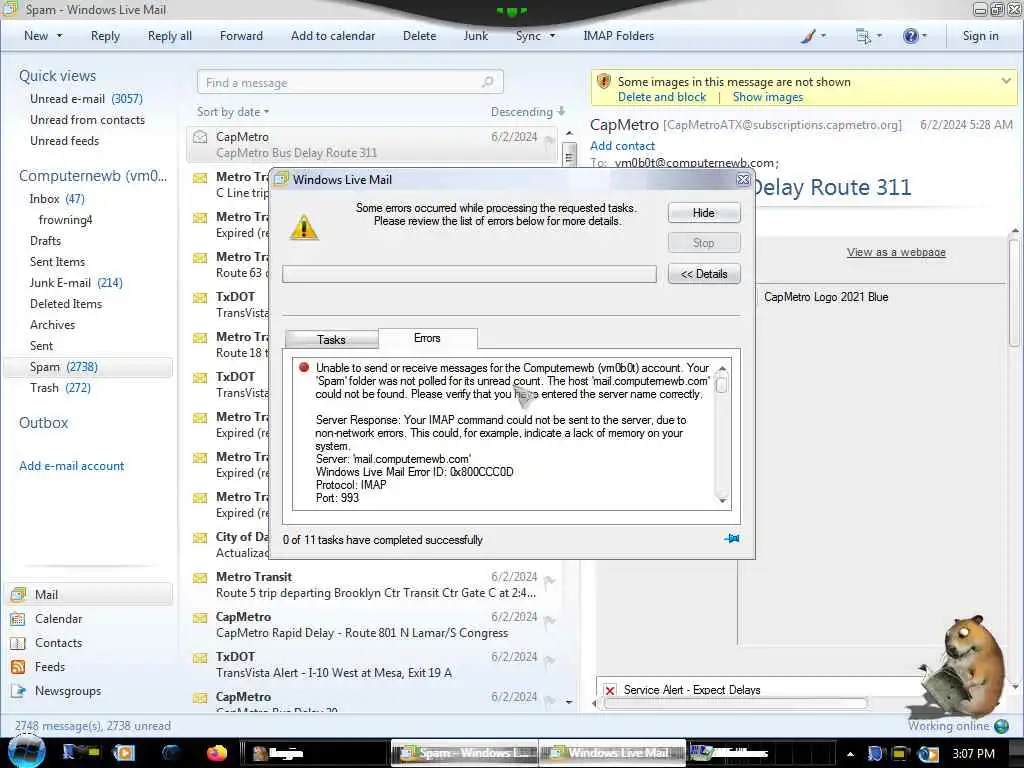Image resolution: width=1024 pixels, height=768 pixels.
Task: Open Calendar from the sidebar
Action: tap(58, 618)
